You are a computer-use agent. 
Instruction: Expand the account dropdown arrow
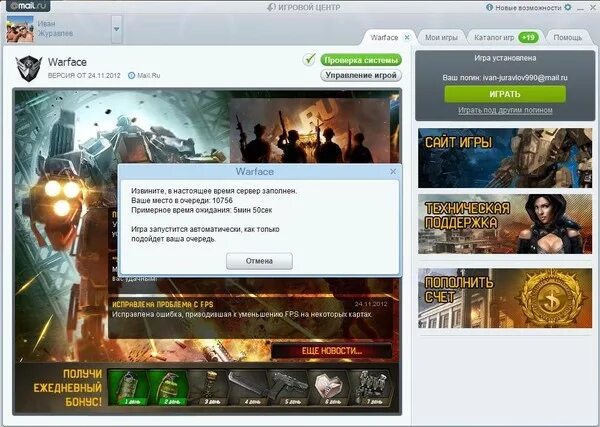(117, 29)
